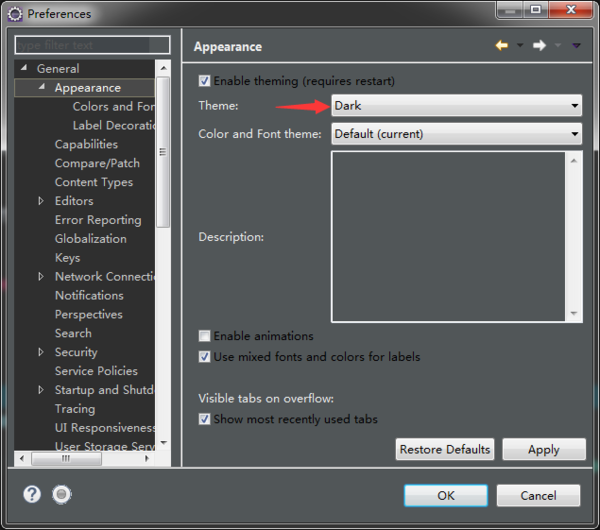Open the forward history dropdown arrow

coord(558,46)
